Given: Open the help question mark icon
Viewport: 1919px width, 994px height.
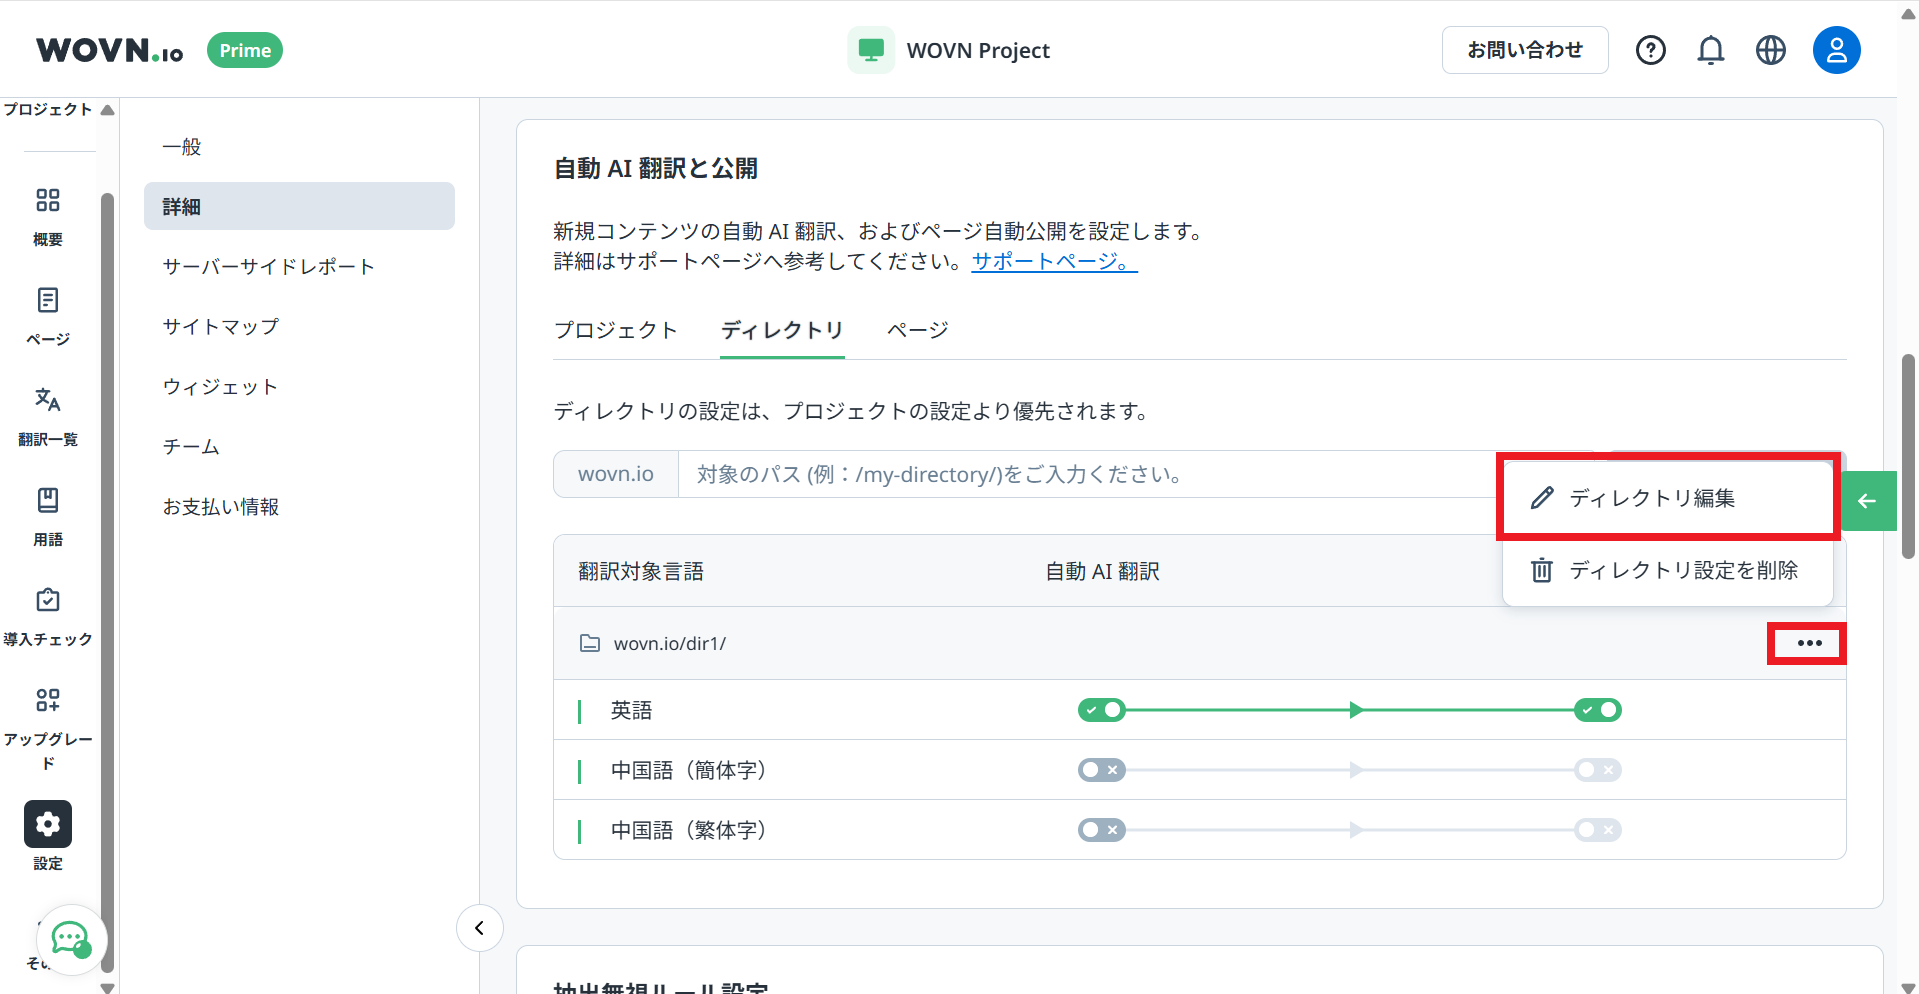Looking at the screenshot, I should tap(1650, 50).
